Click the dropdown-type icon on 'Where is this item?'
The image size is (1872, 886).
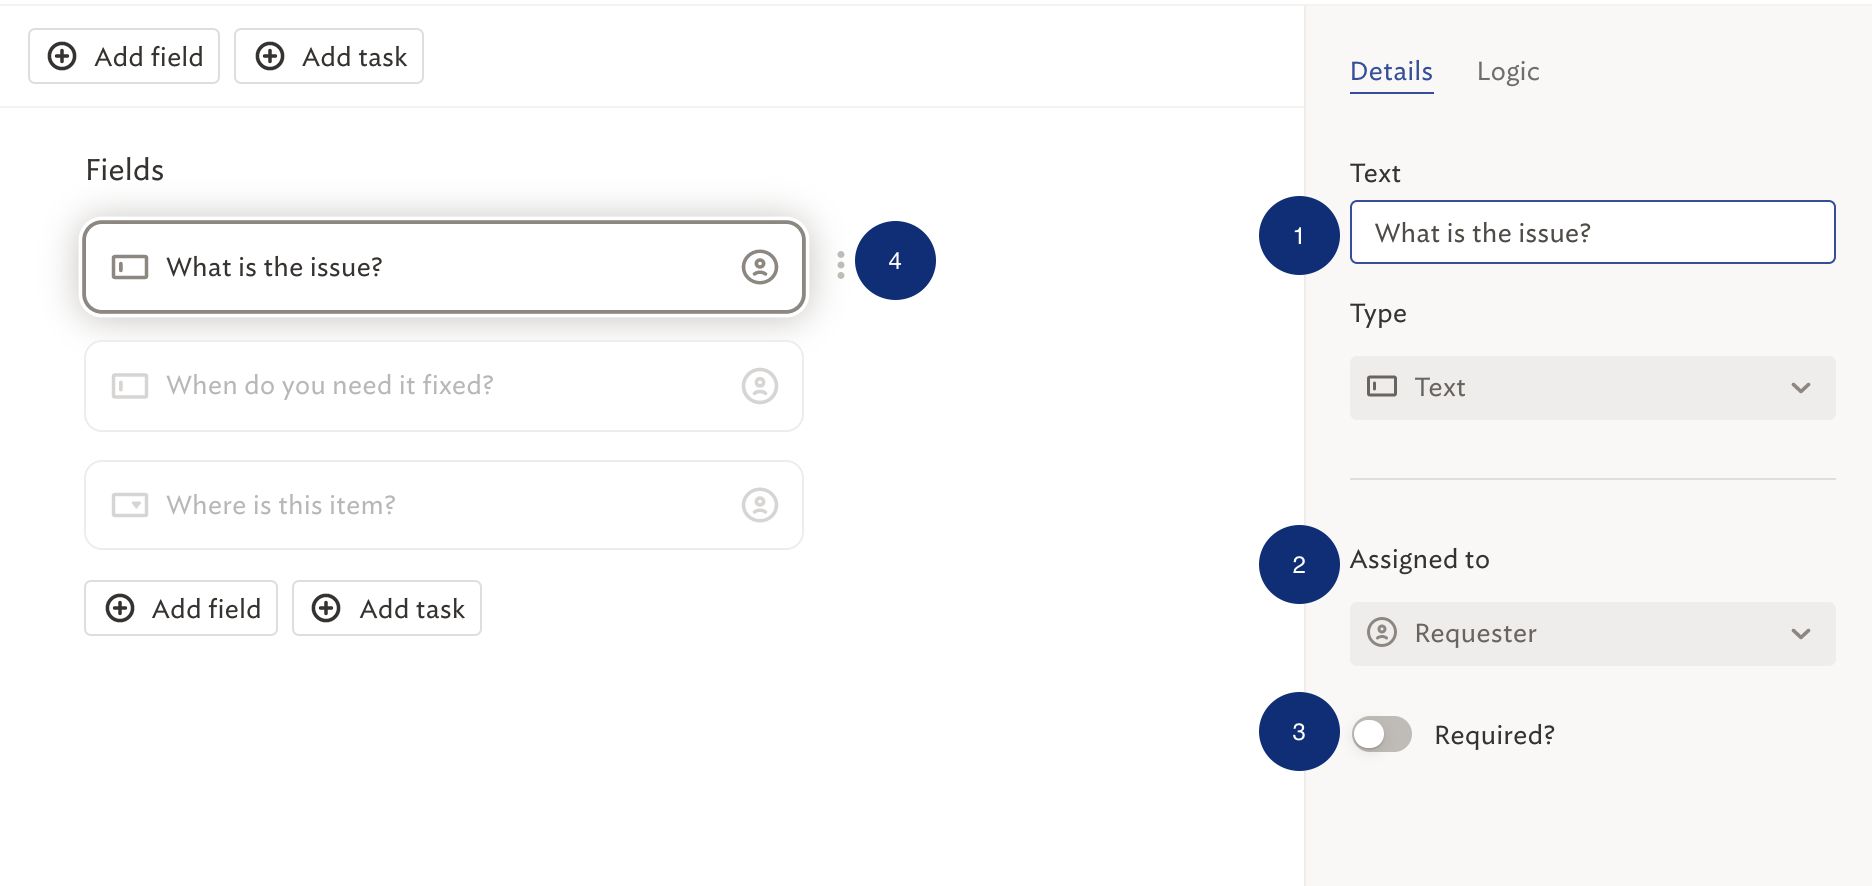tap(130, 505)
